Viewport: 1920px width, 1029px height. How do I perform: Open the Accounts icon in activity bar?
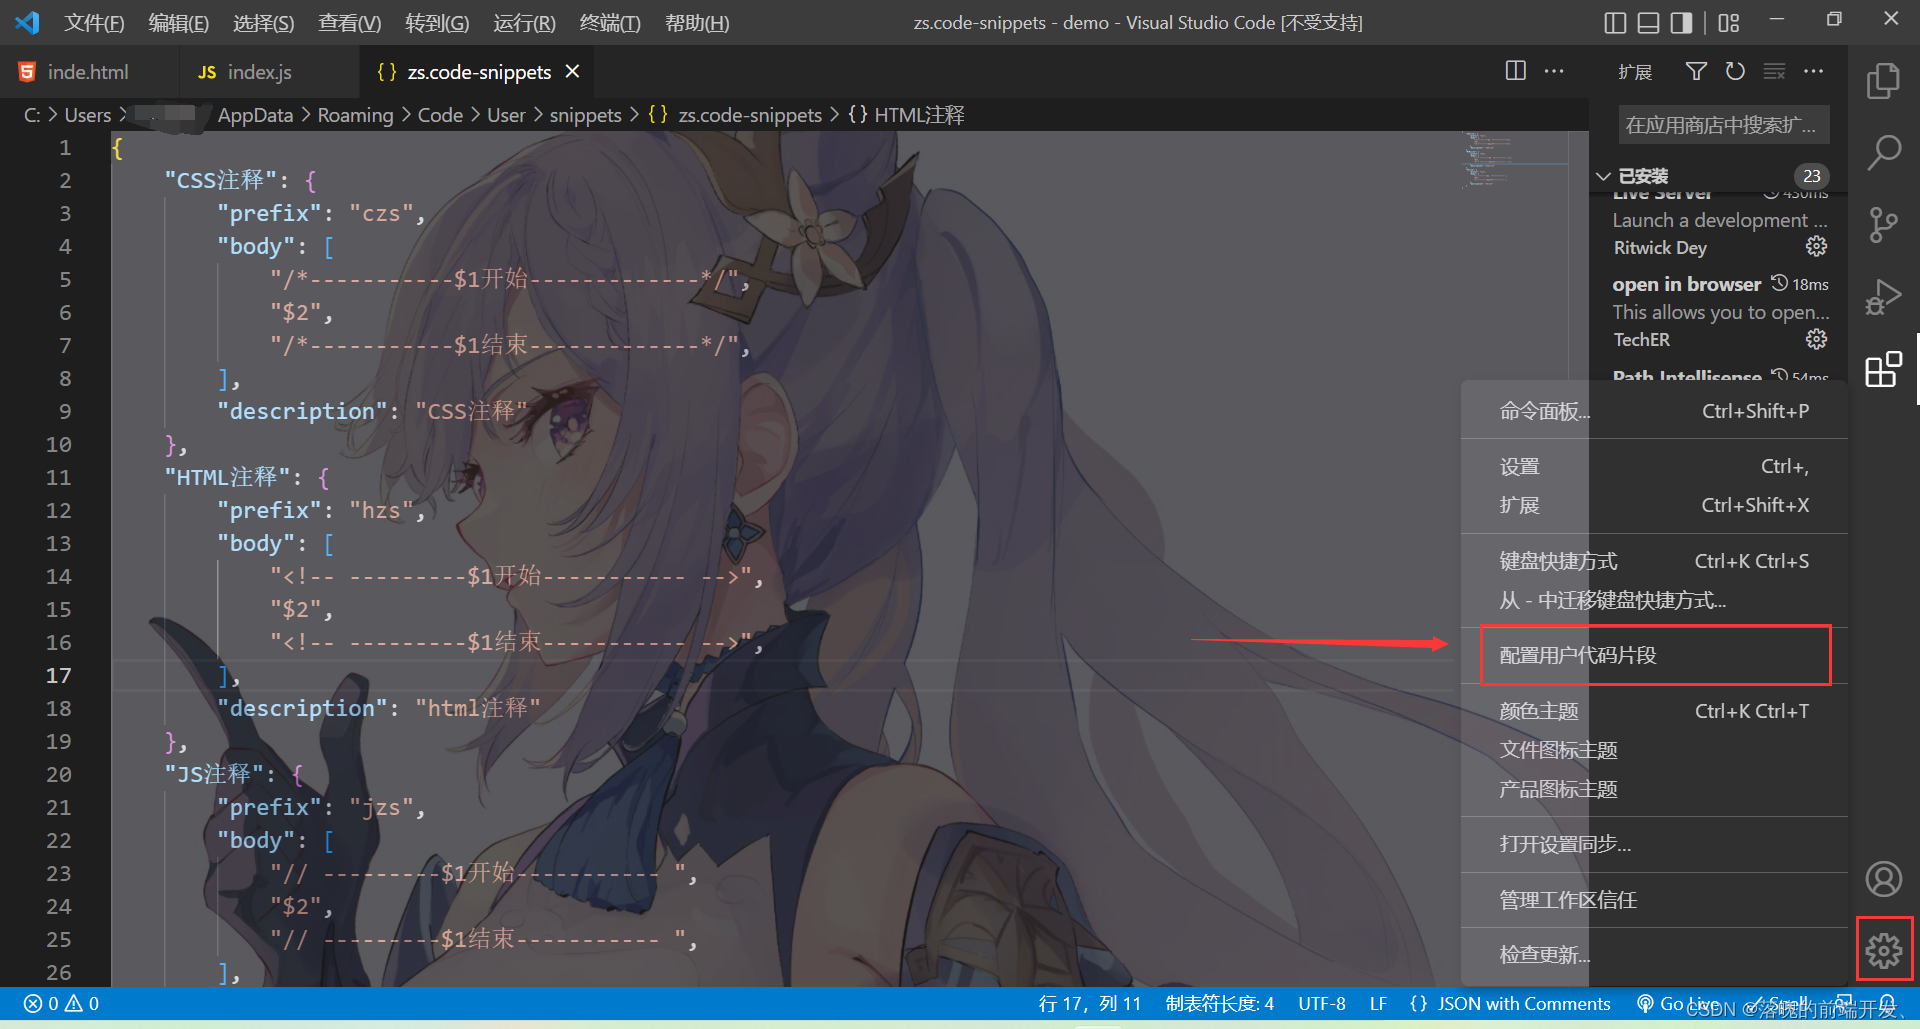tap(1884, 879)
